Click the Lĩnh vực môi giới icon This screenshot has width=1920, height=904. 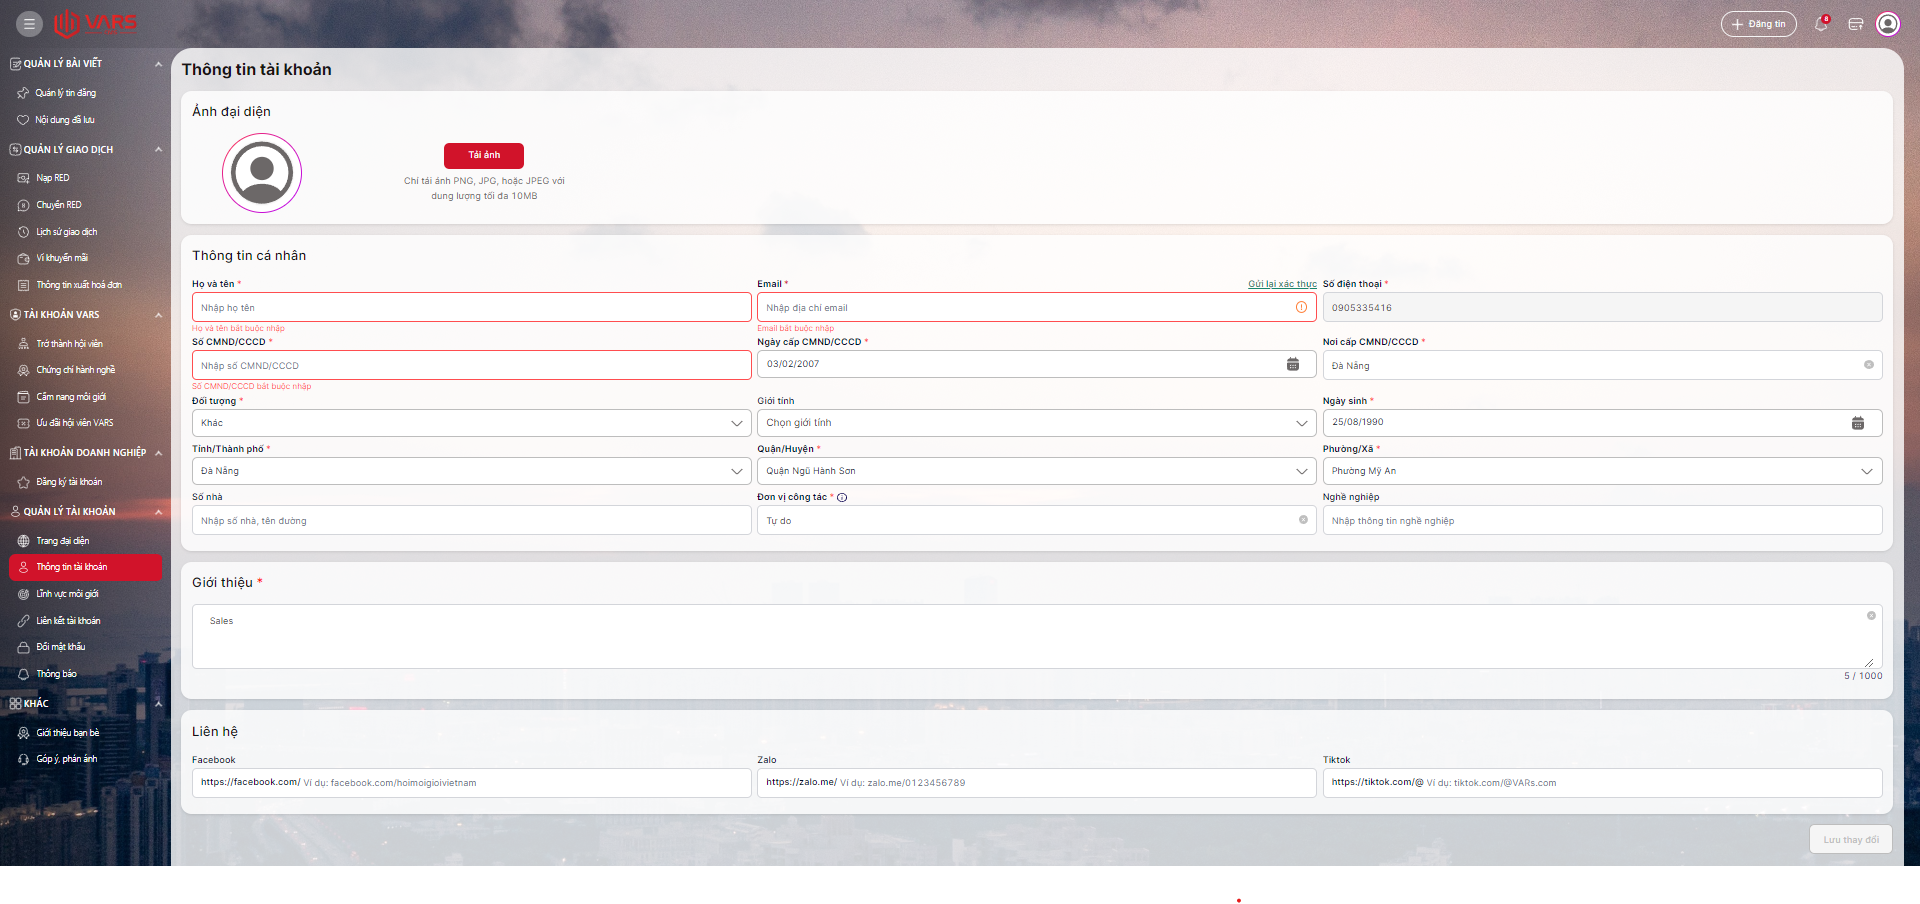(x=24, y=594)
